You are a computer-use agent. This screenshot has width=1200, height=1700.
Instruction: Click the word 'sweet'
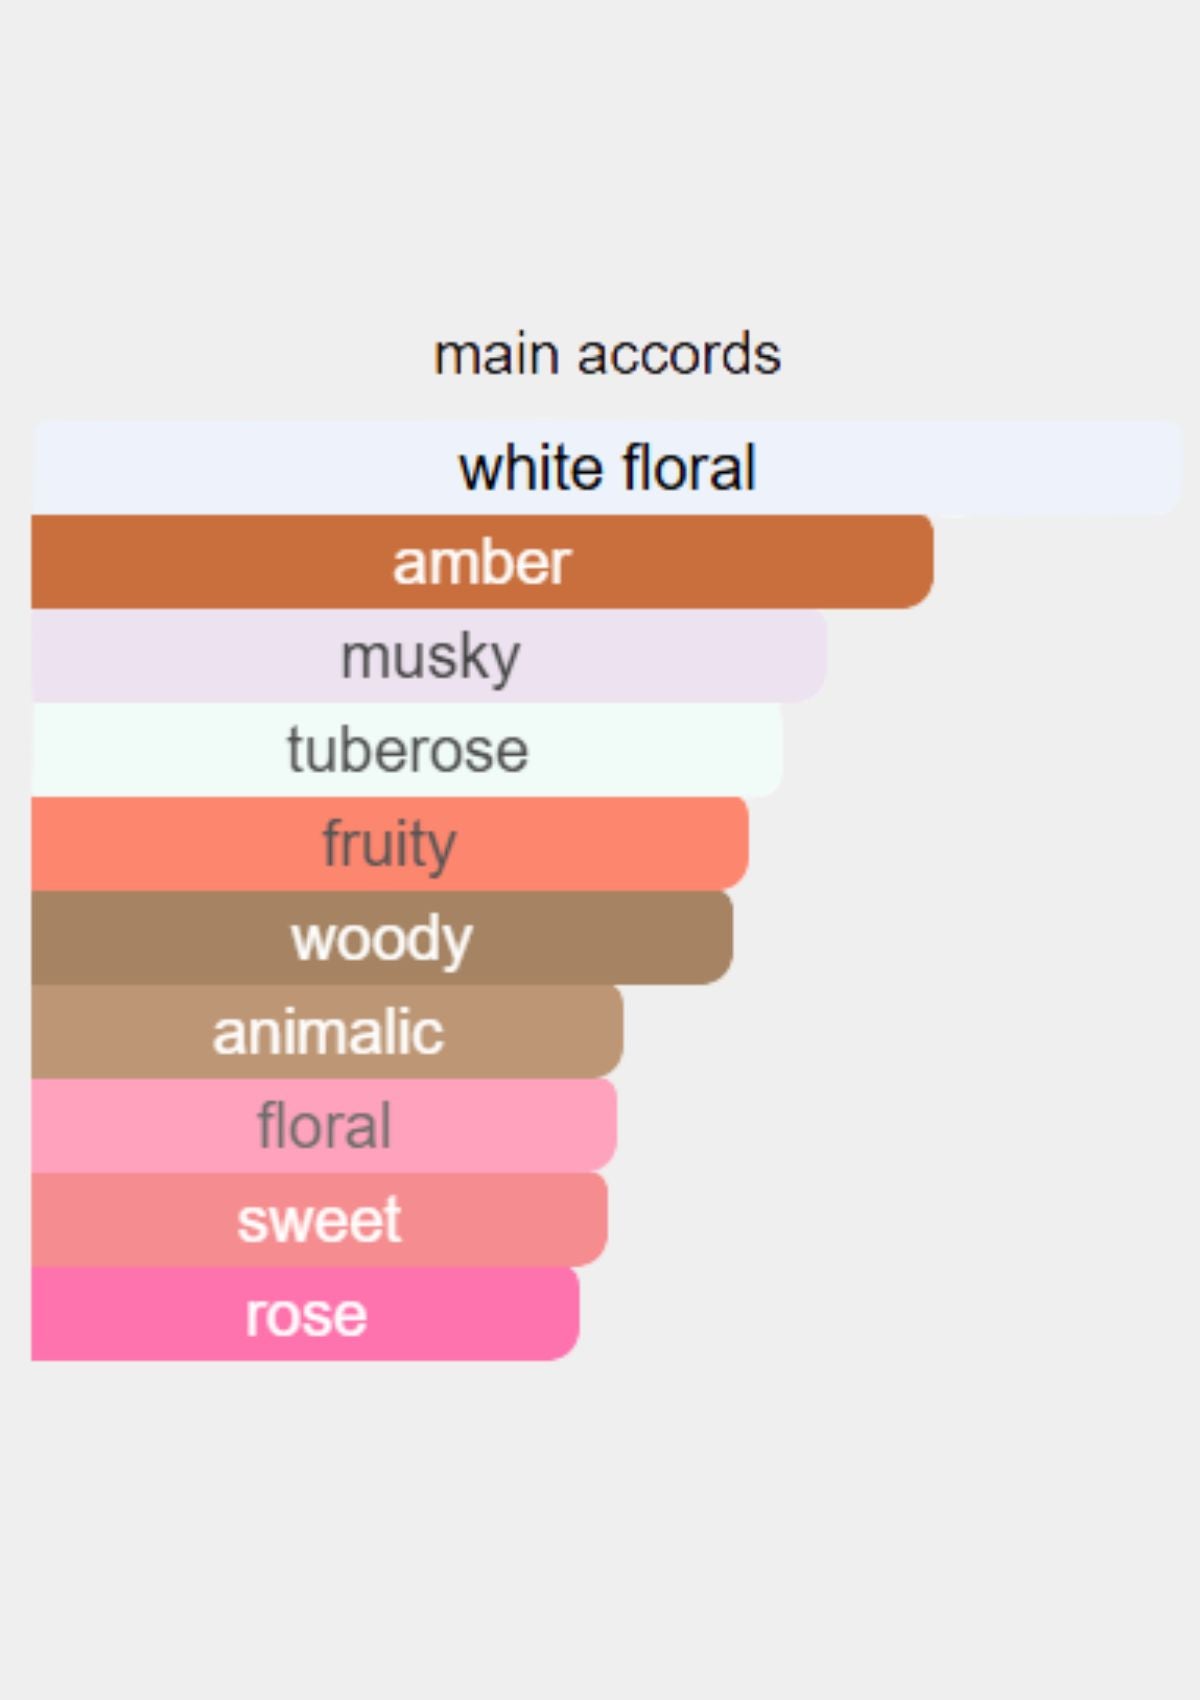319,1220
